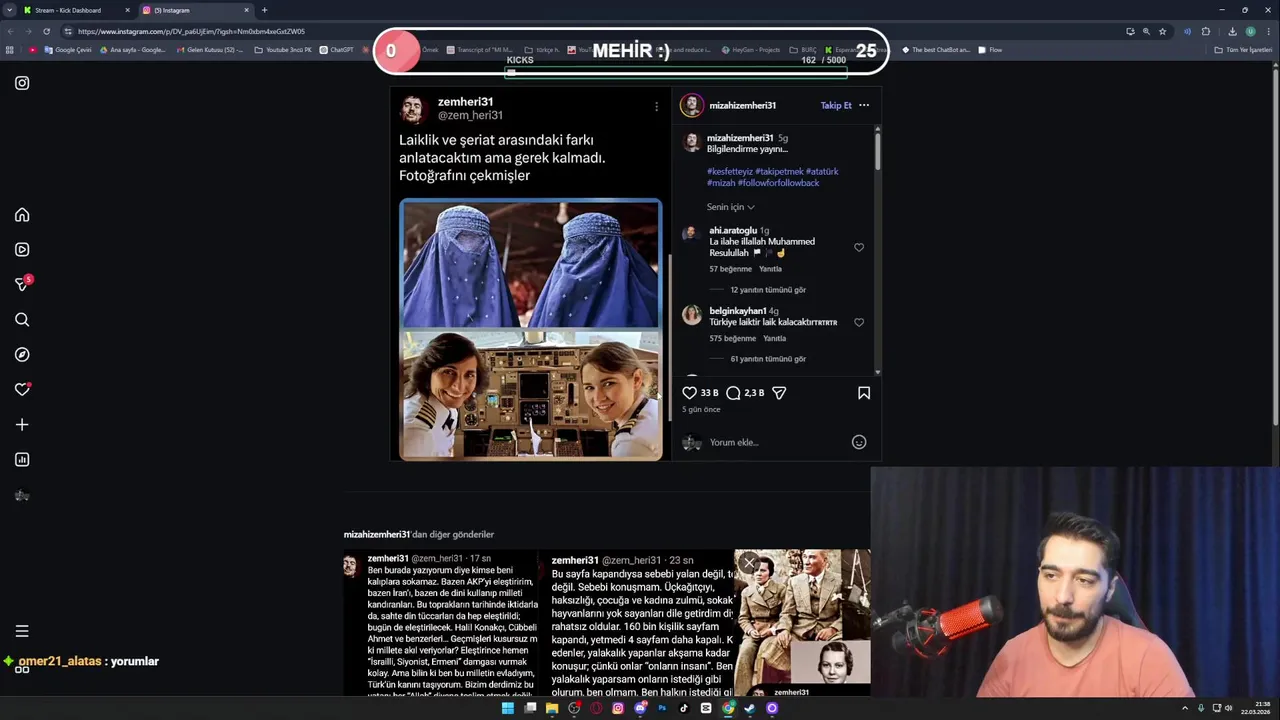The height and width of the screenshot is (720, 1280).
Task: Share the post with the paper plane icon
Action: (x=779, y=393)
